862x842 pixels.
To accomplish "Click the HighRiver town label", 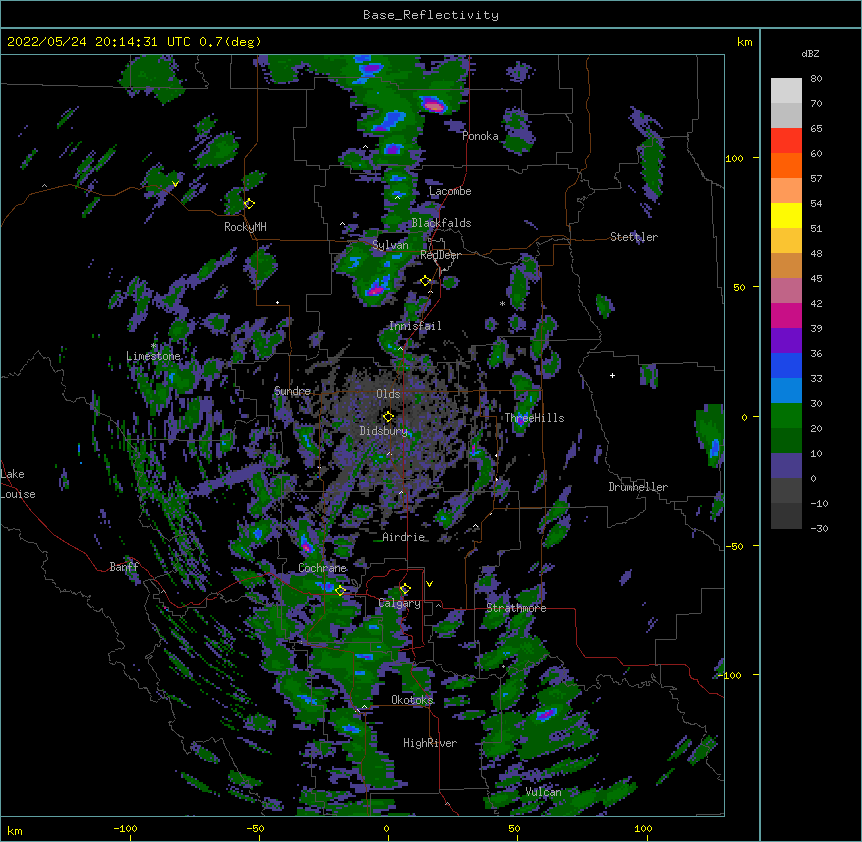I will (x=430, y=743).
